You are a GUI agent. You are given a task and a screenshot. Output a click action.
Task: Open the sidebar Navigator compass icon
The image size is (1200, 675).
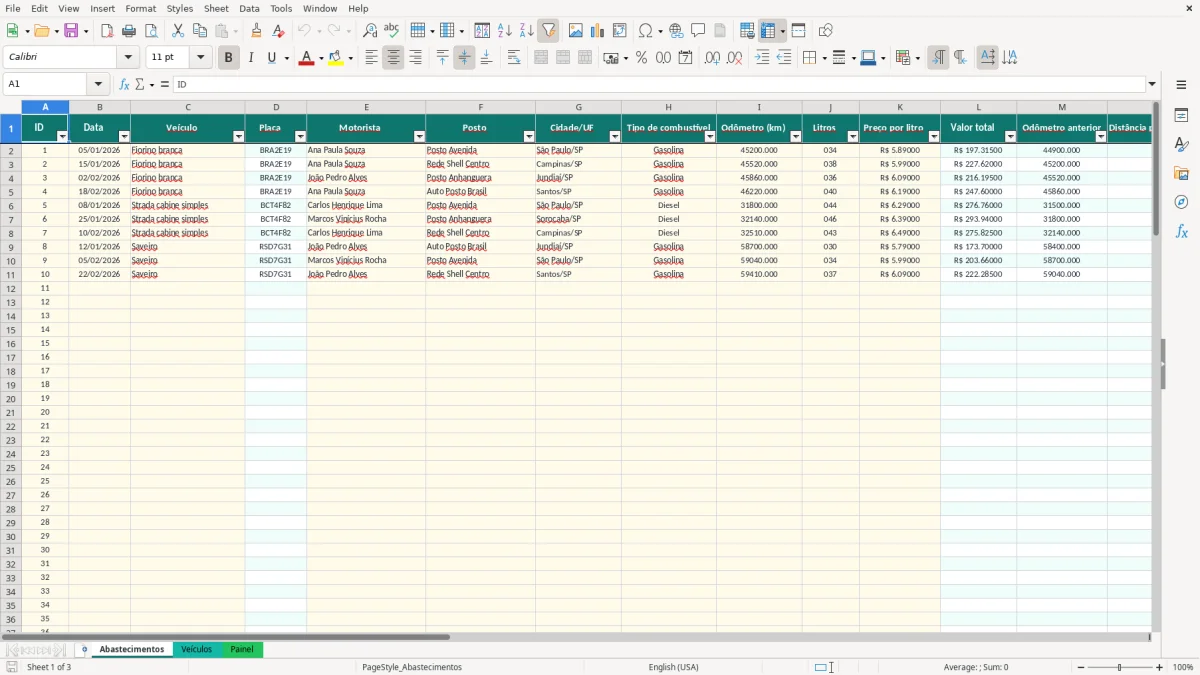(1181, 203)
